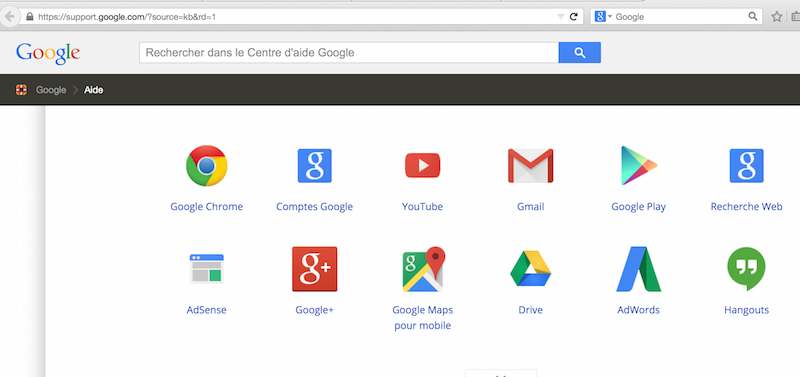800x377 pixels.
Task: Click the Comptes Google text link
Action: [314, 207]
